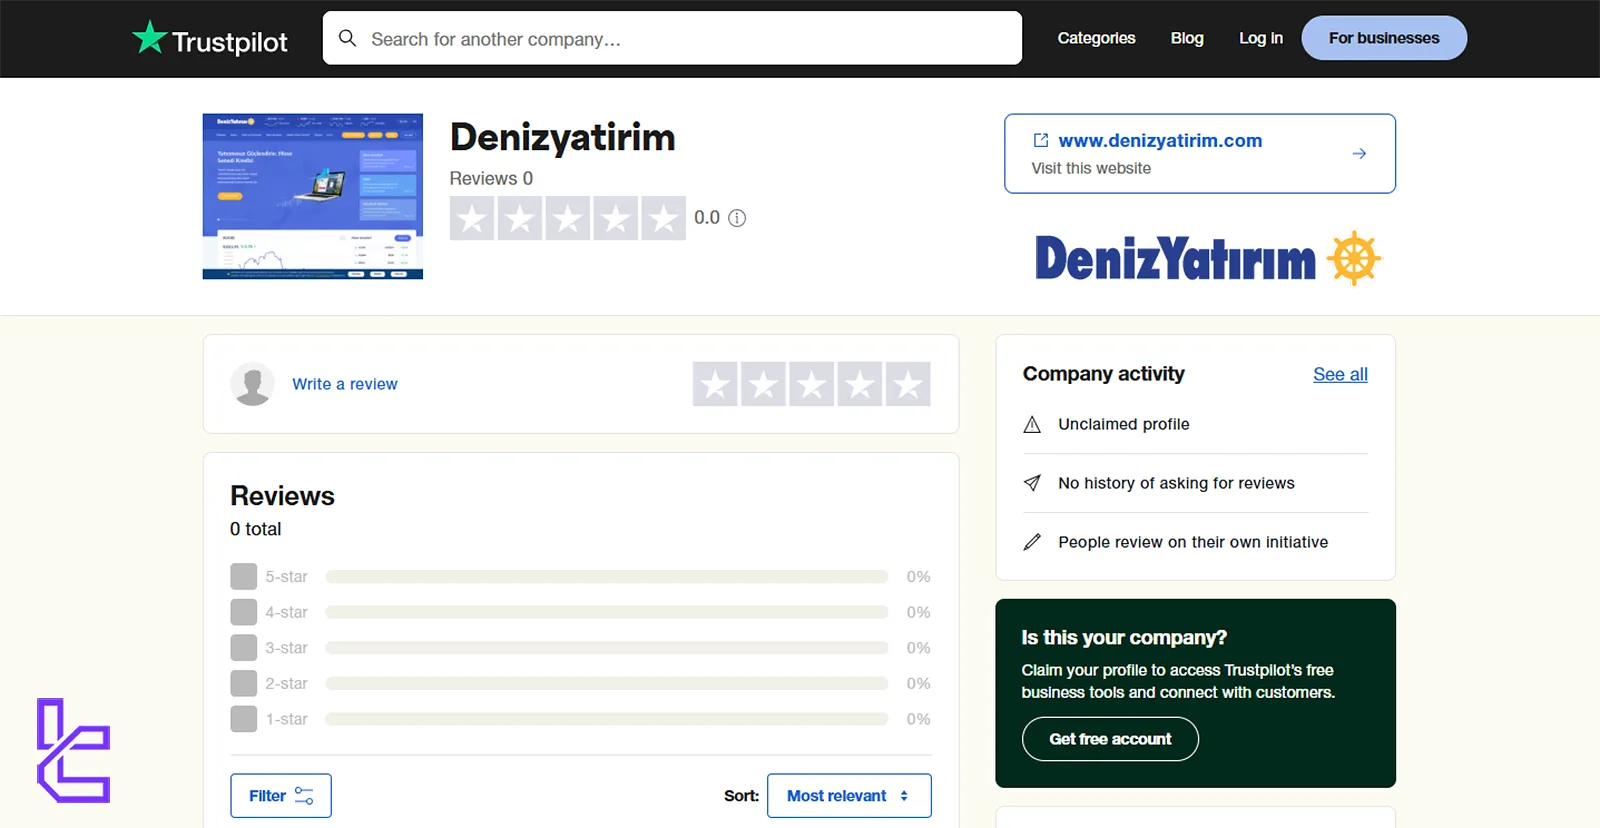Screen dimensions: 1600x828
Task: Open the Most relevant sort dropdown
Action: [x=849, y=796]
